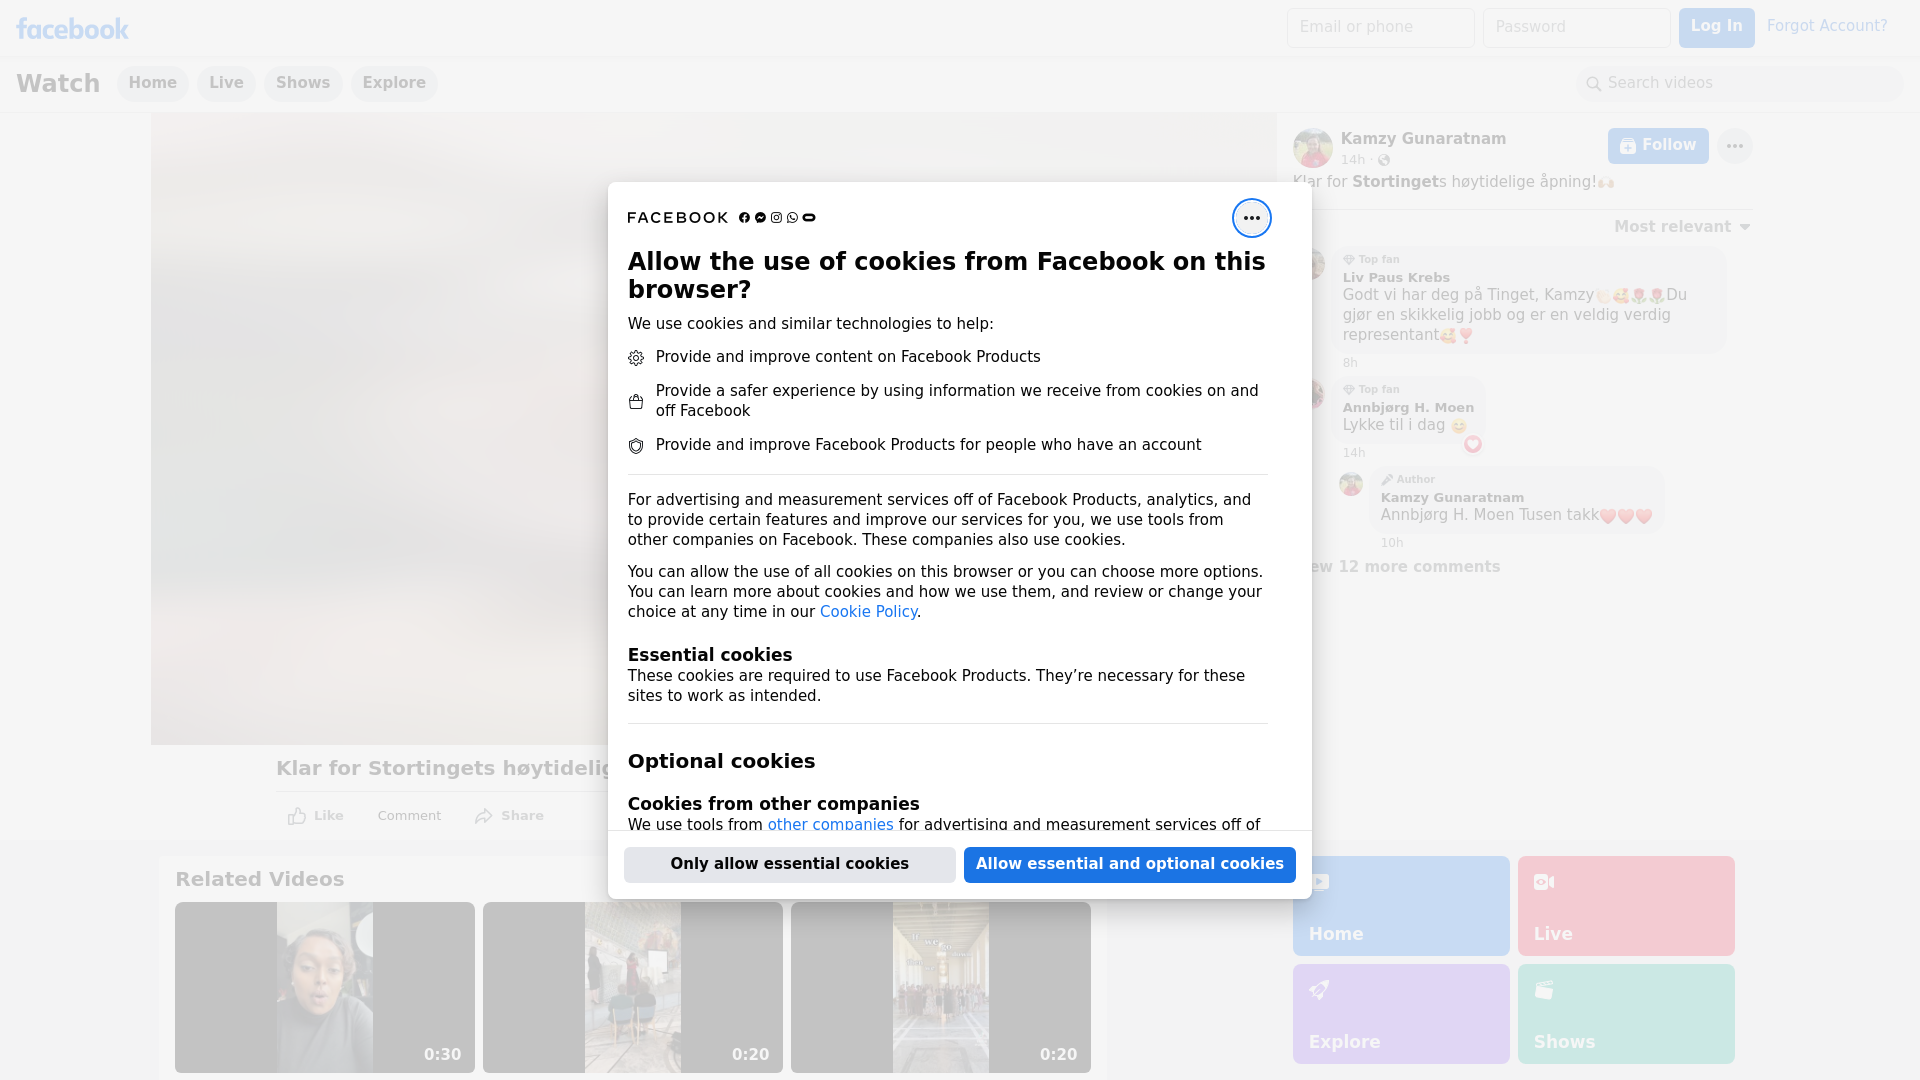Click the heart reaction on Annbjørg's comment
1920x1080 pixels.
[x=1472, y=445]
